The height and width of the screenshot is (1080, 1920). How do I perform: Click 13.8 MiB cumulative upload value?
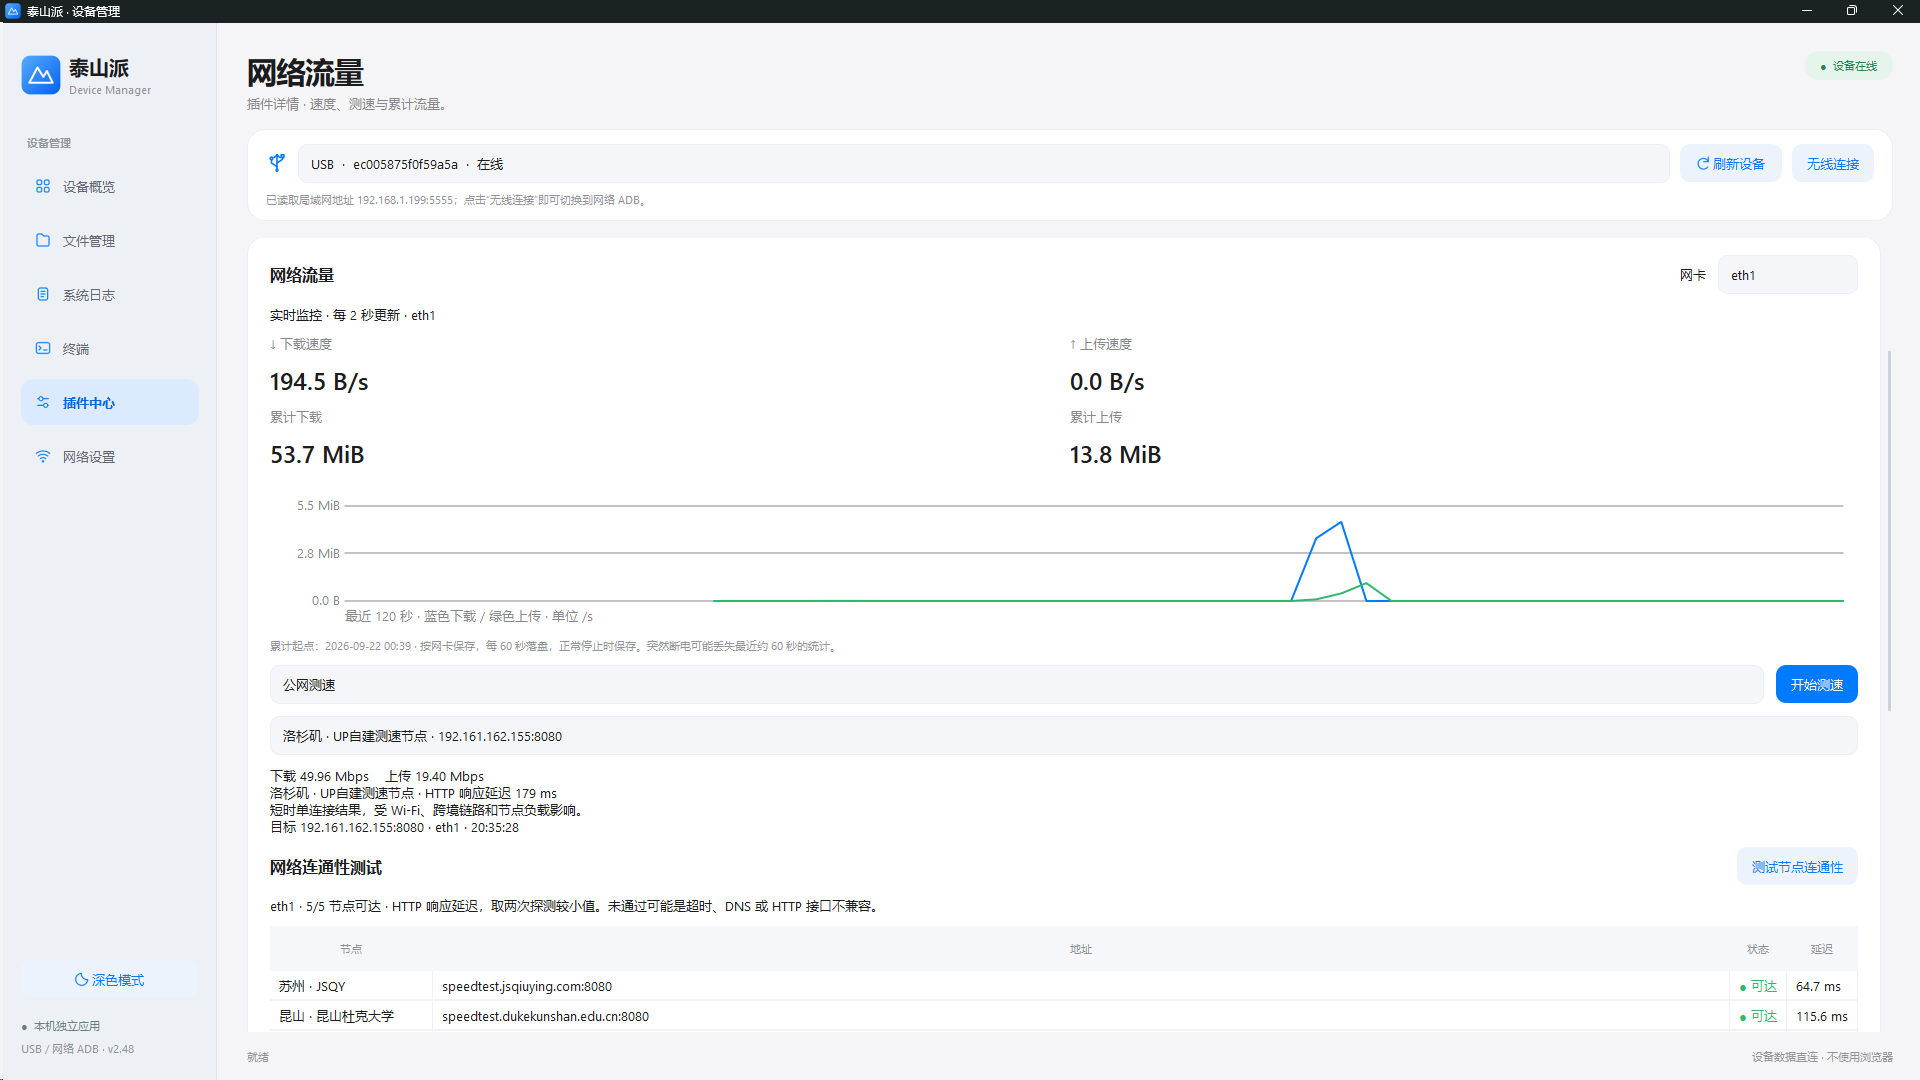(x=1115, y=455)
